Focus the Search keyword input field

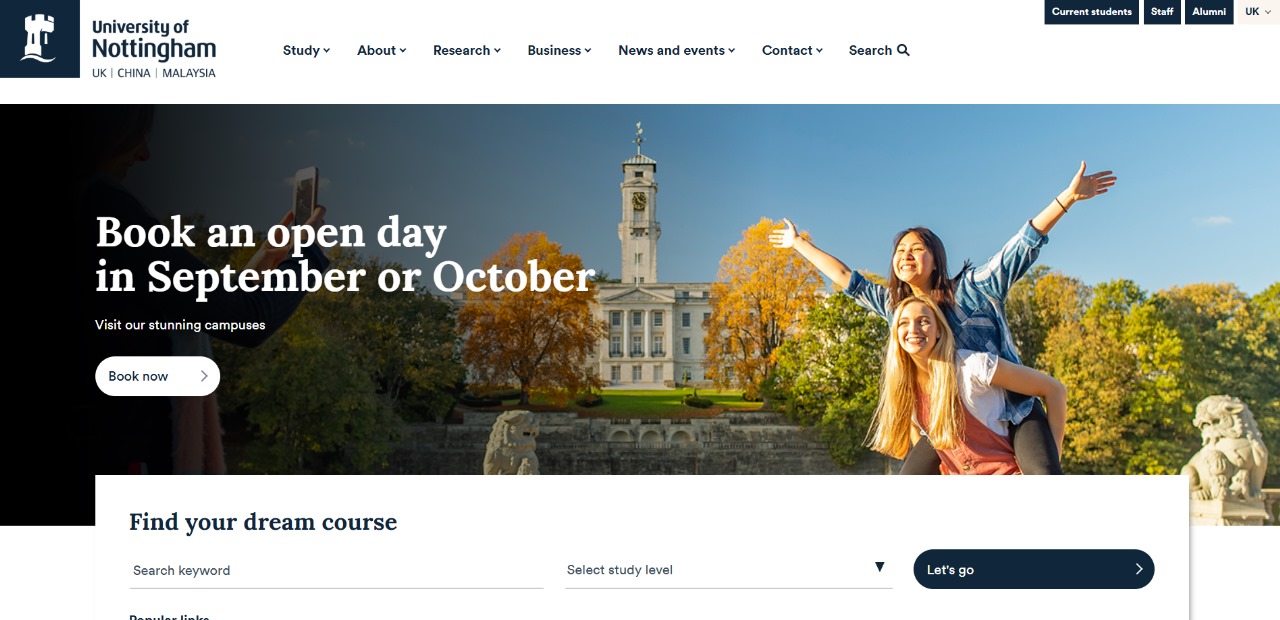pyautogui.click(x=336, y=570)
